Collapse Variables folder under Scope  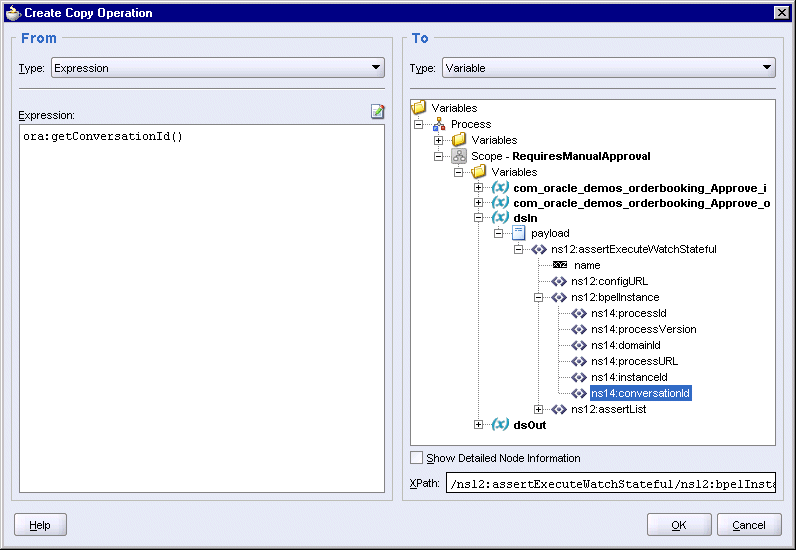pyautogui.click(x=458, y=172)
